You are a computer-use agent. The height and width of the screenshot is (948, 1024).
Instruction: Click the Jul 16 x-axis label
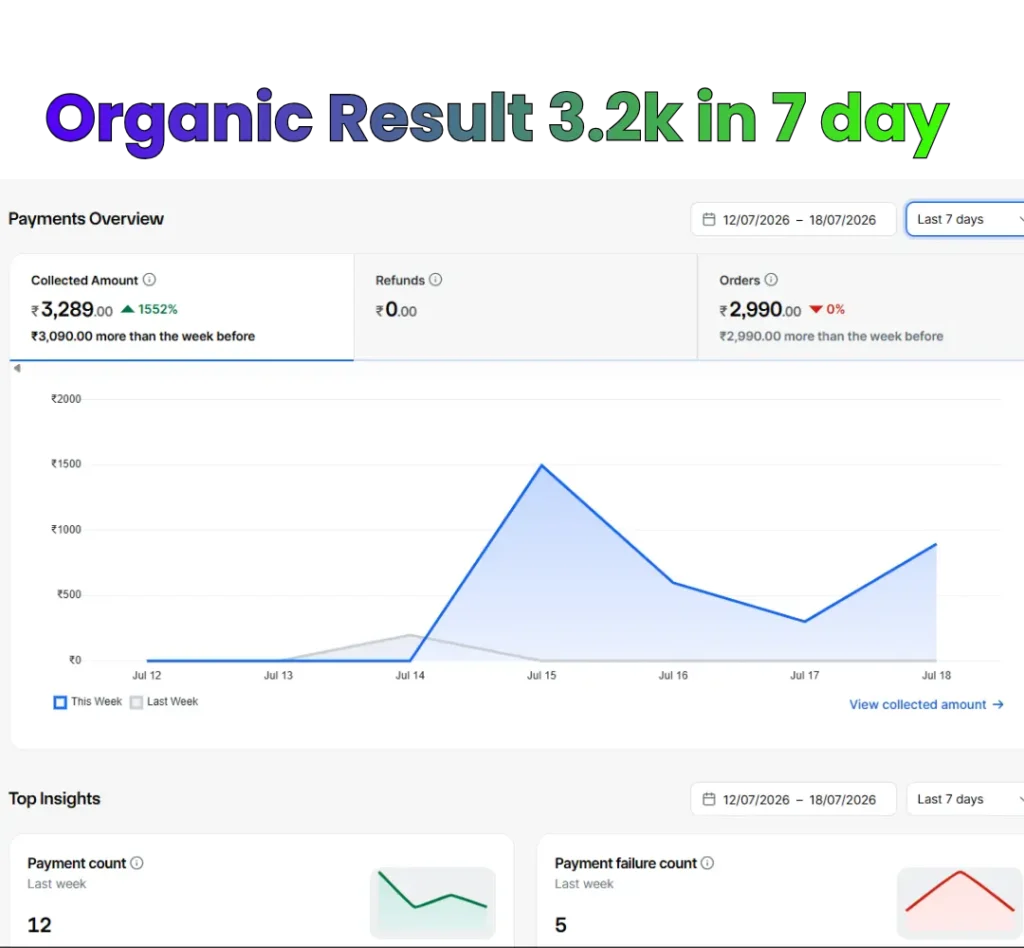[673, 675]
